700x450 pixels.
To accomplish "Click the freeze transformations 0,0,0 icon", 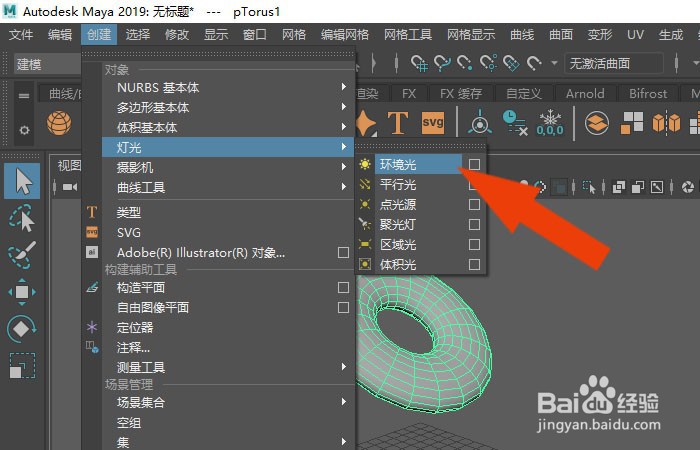I will 550,123.
